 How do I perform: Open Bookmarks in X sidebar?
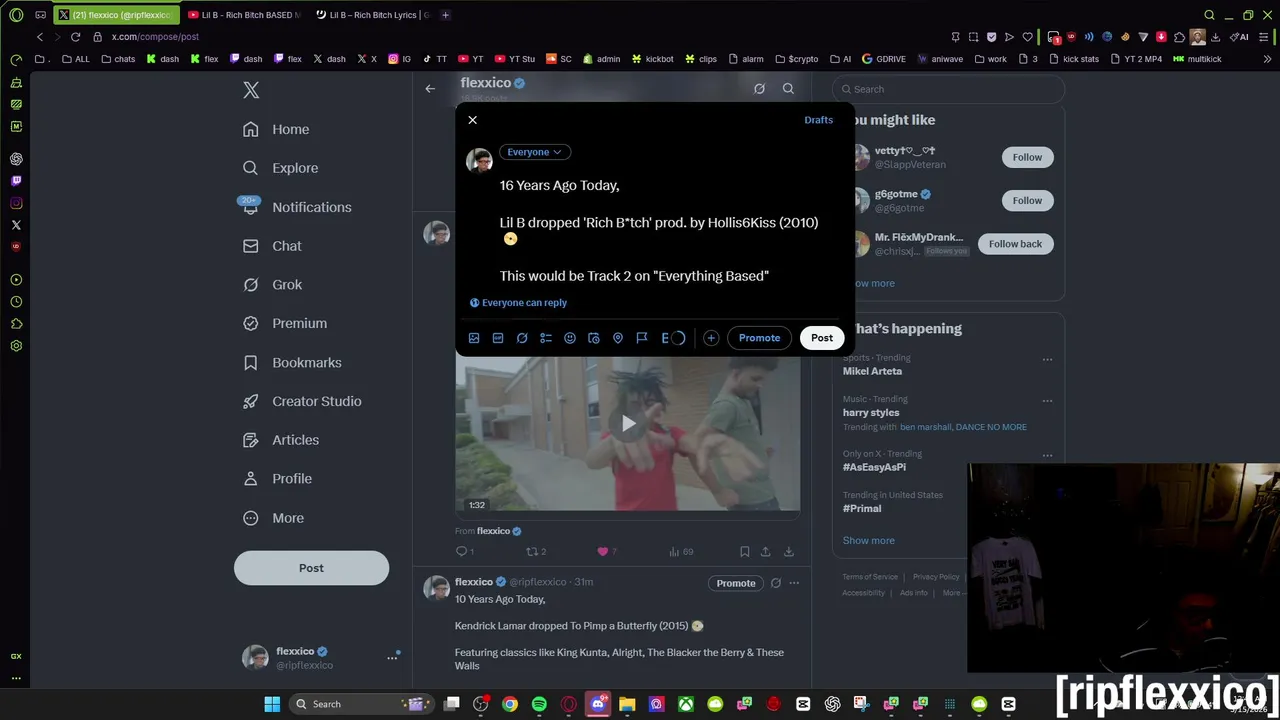click(x=292, y=362)
